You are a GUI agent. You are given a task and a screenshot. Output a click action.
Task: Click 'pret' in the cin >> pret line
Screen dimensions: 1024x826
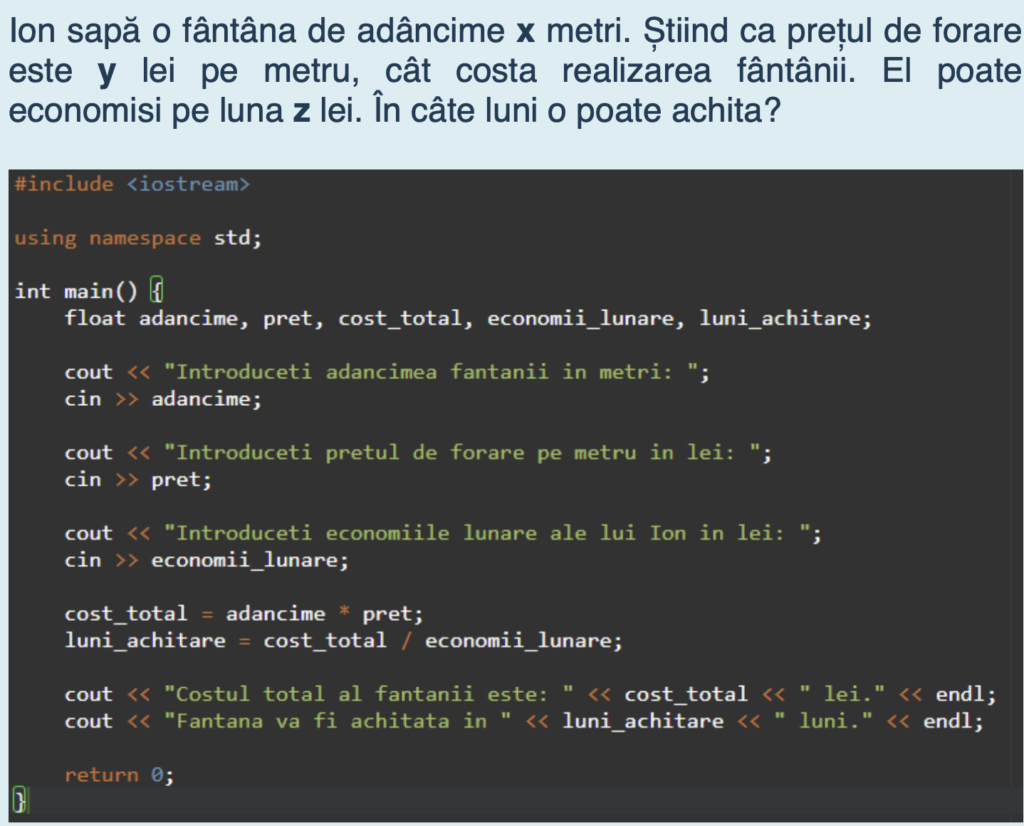(175, 480)
